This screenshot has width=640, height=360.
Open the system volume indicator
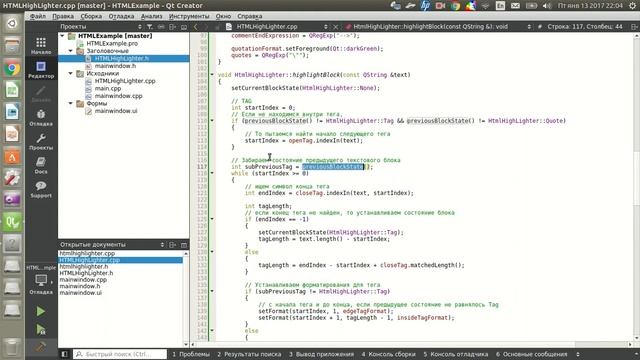tap(547, 6)
